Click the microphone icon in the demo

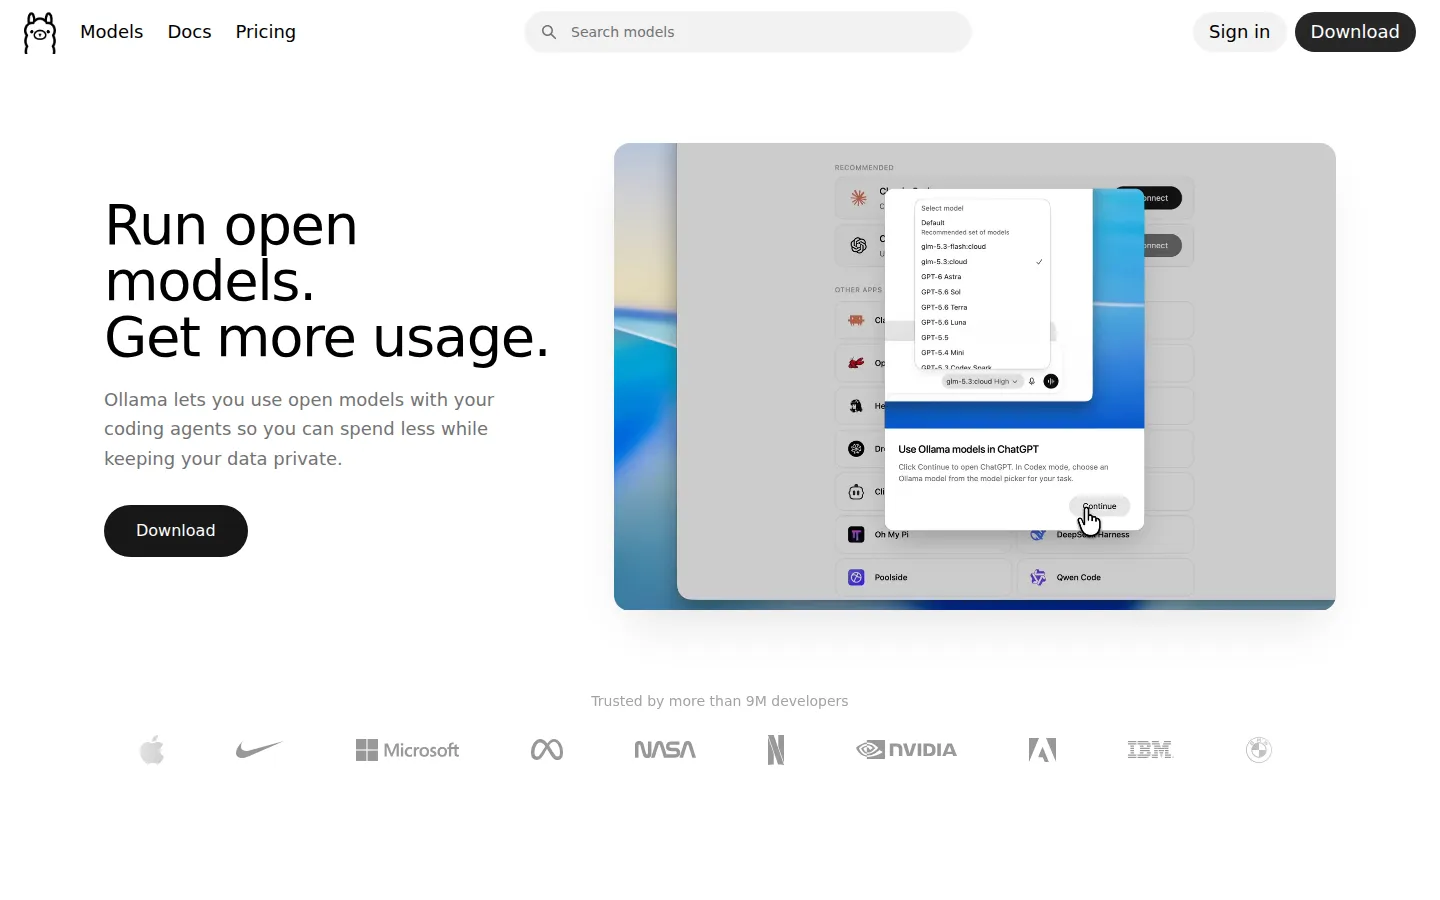[1032, 381]
